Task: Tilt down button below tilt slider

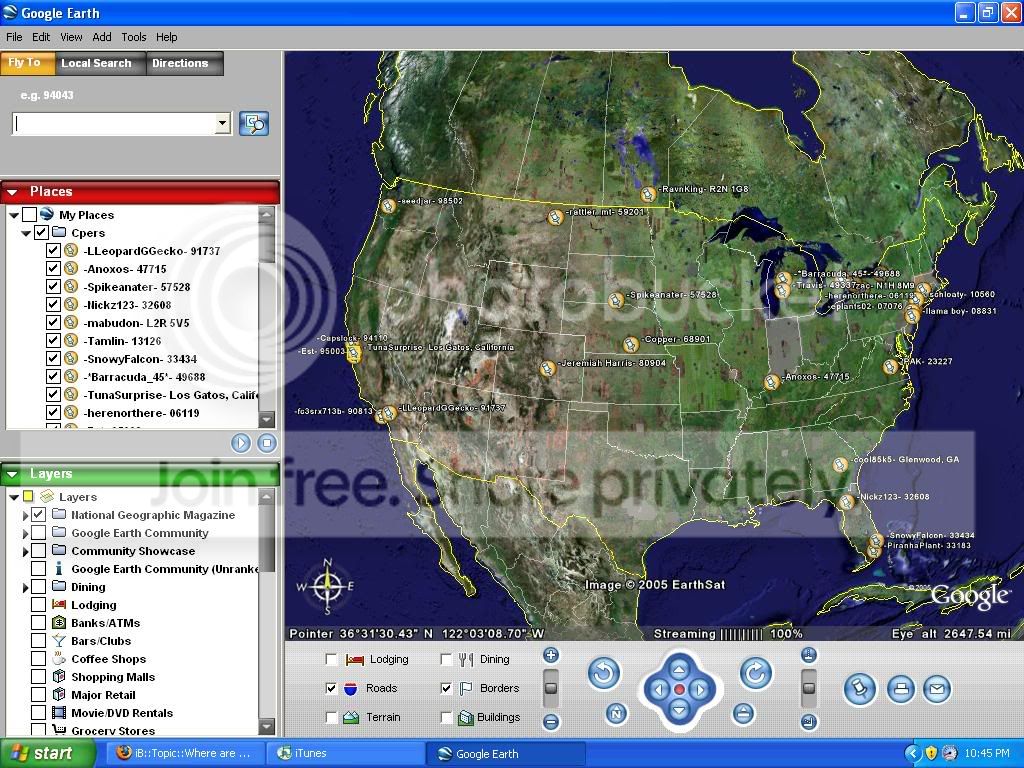Action: [808, 722]
